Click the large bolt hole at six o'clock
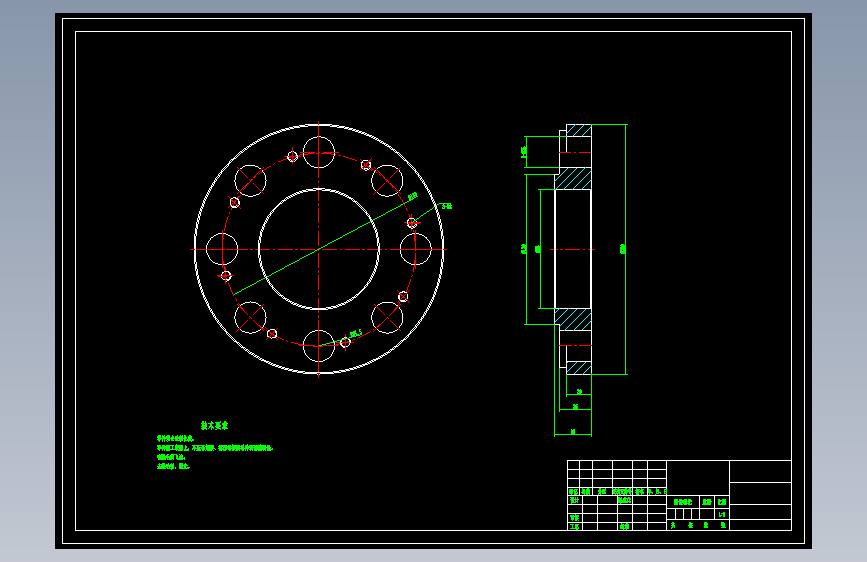 (x=318, y=346)
